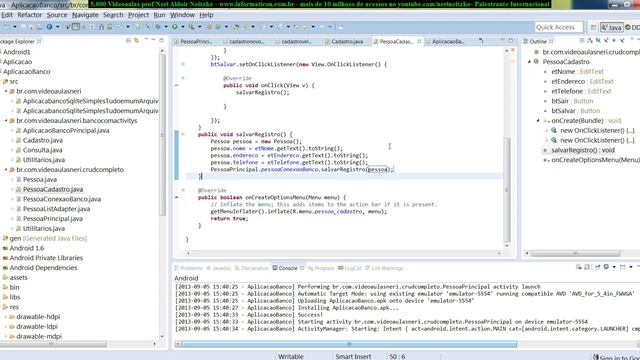This screenshot has width=640, height=360.
Task: Click the Package Explorer vertical scrollbar
Action: click(162, 135)
